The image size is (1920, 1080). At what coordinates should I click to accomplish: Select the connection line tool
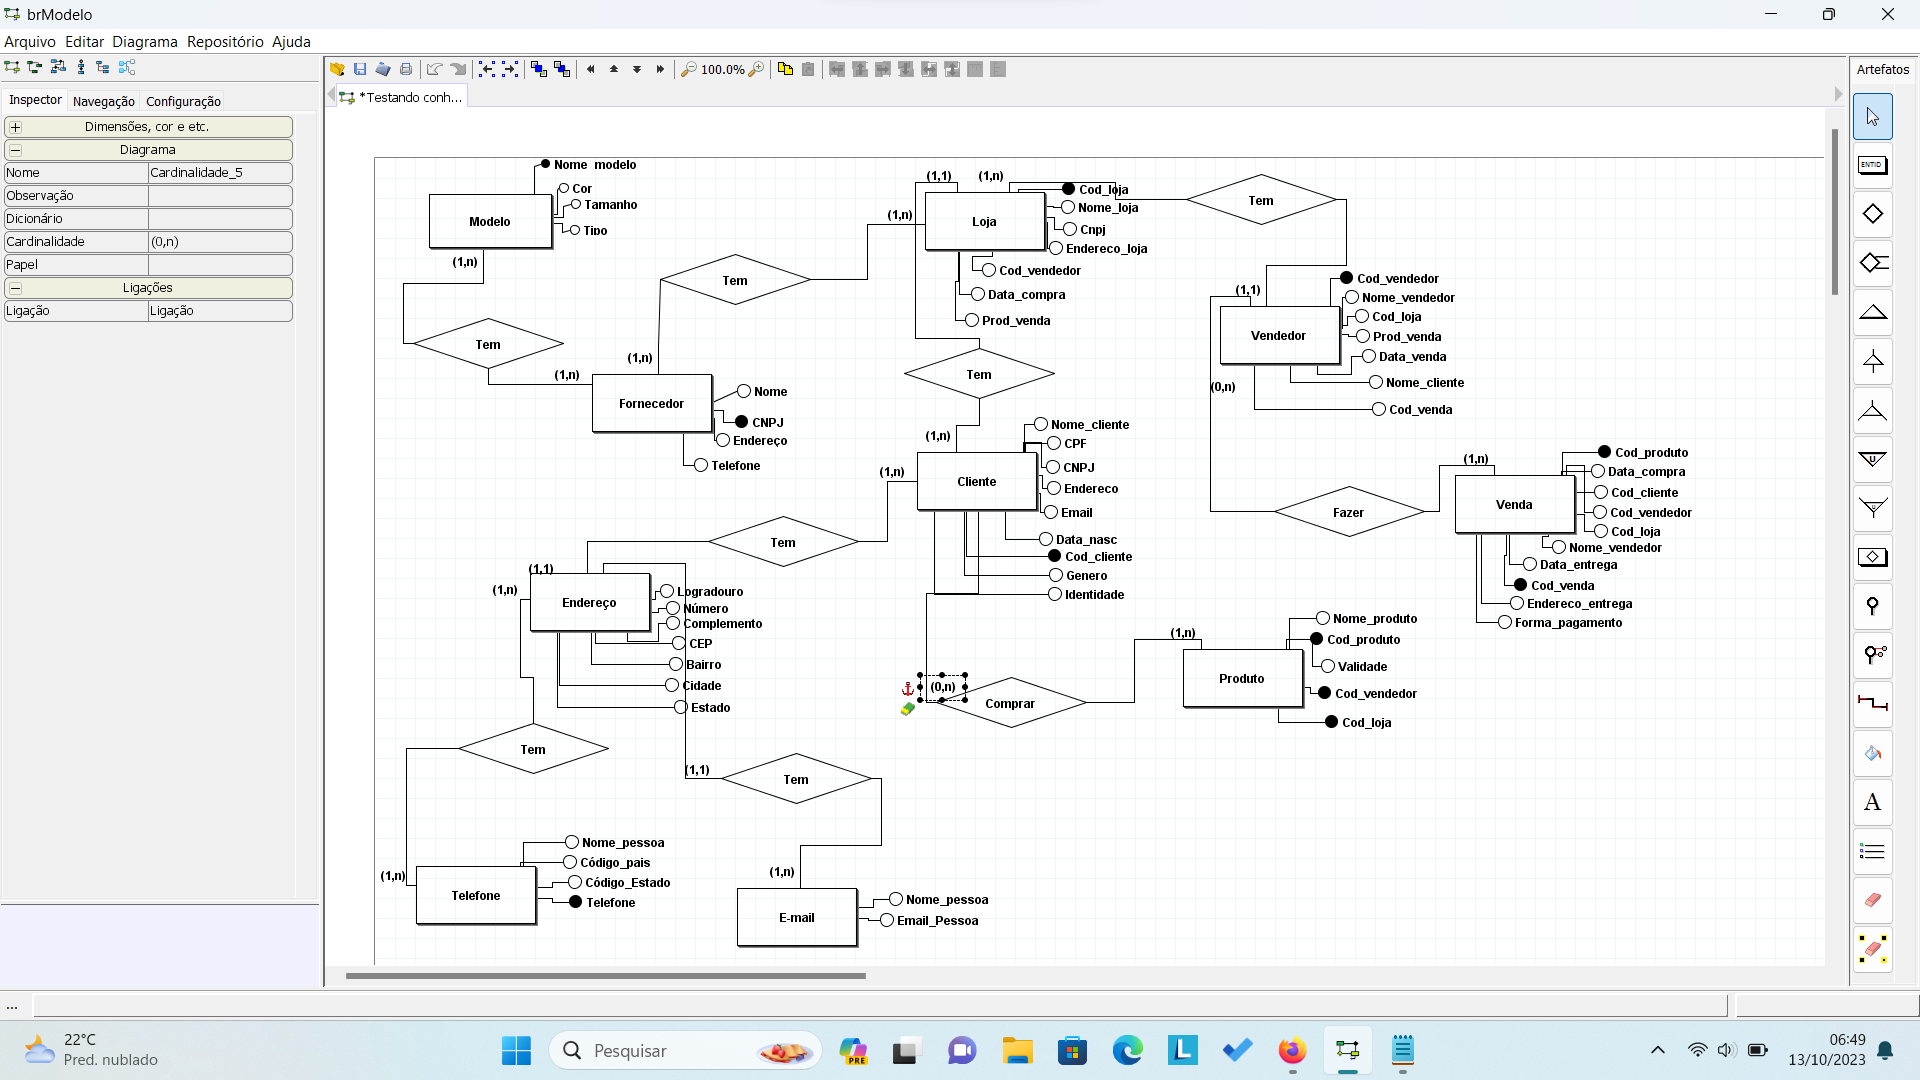coord(1872,704)
